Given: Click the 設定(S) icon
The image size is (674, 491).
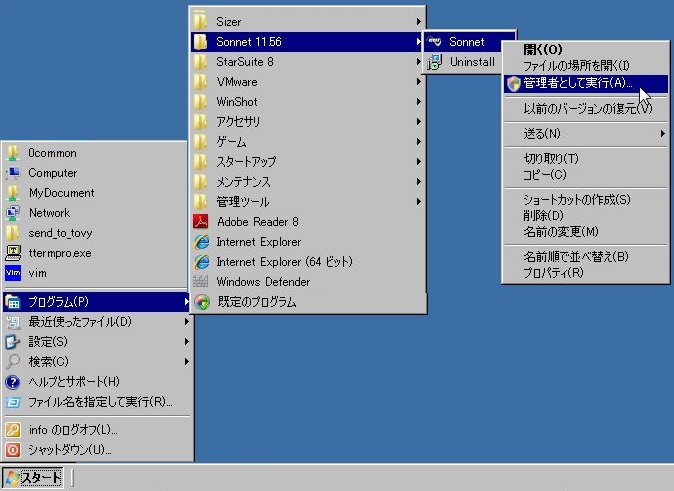Looking at the screenshot, I should click(13, 342).
